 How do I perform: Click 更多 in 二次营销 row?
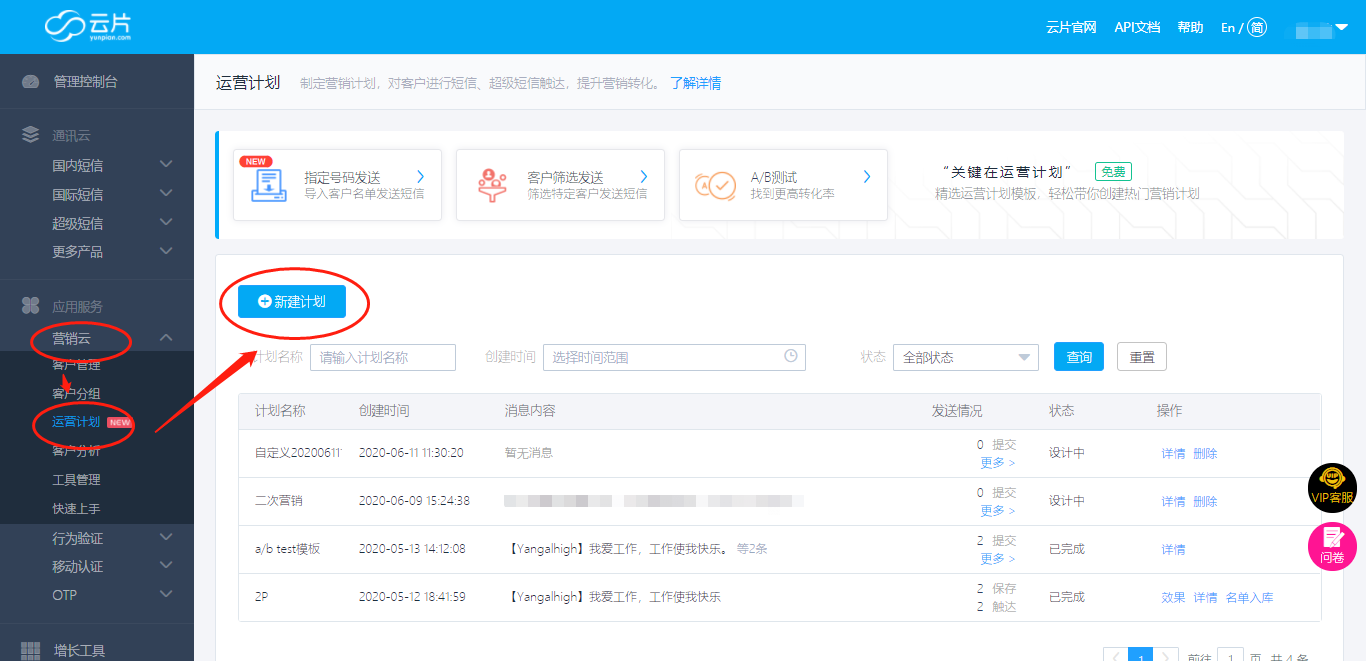(998, 511)
